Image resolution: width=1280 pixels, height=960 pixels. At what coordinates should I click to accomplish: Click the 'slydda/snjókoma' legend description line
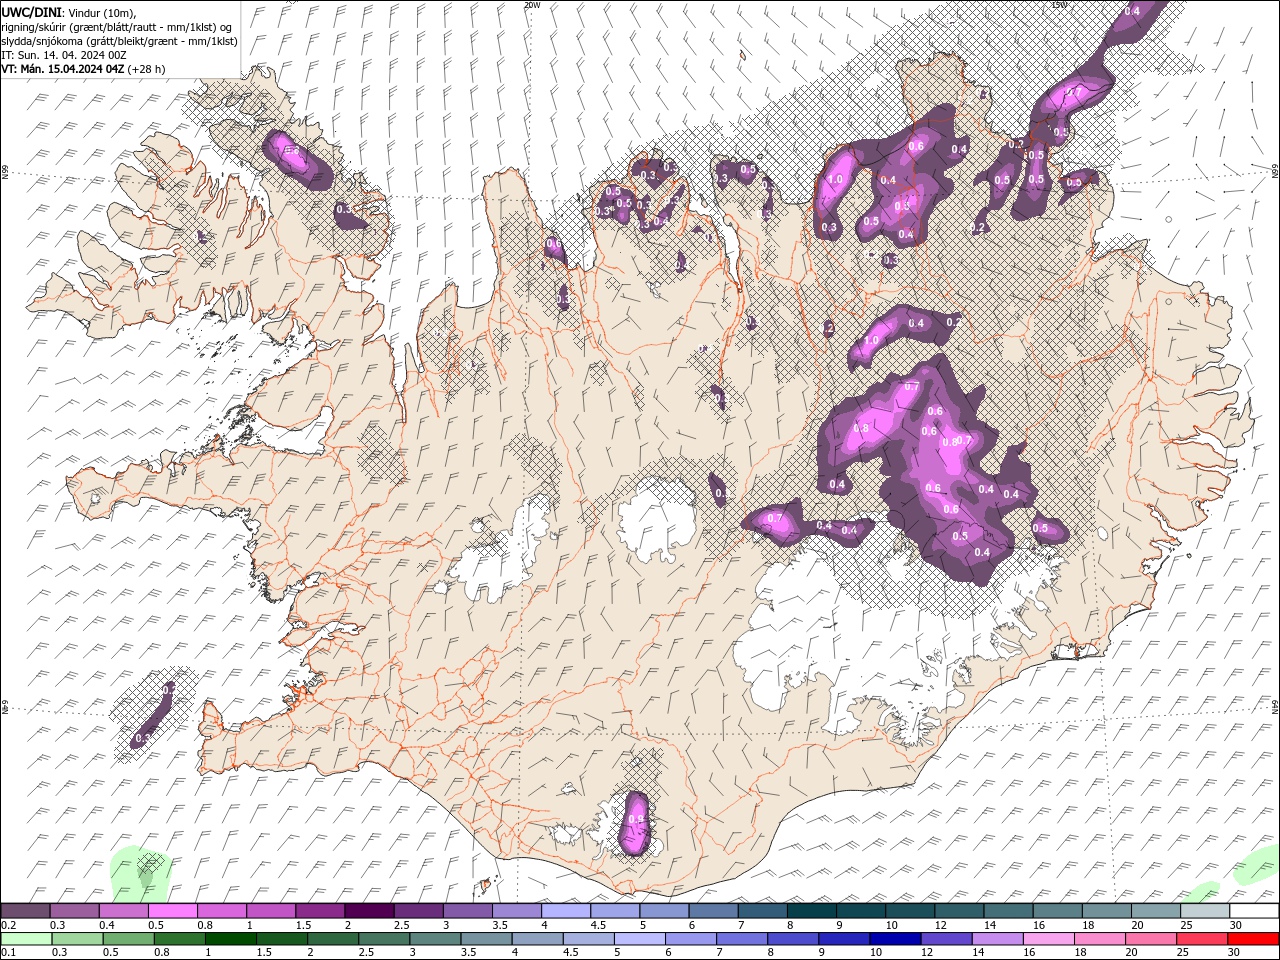tap(119, 41)
